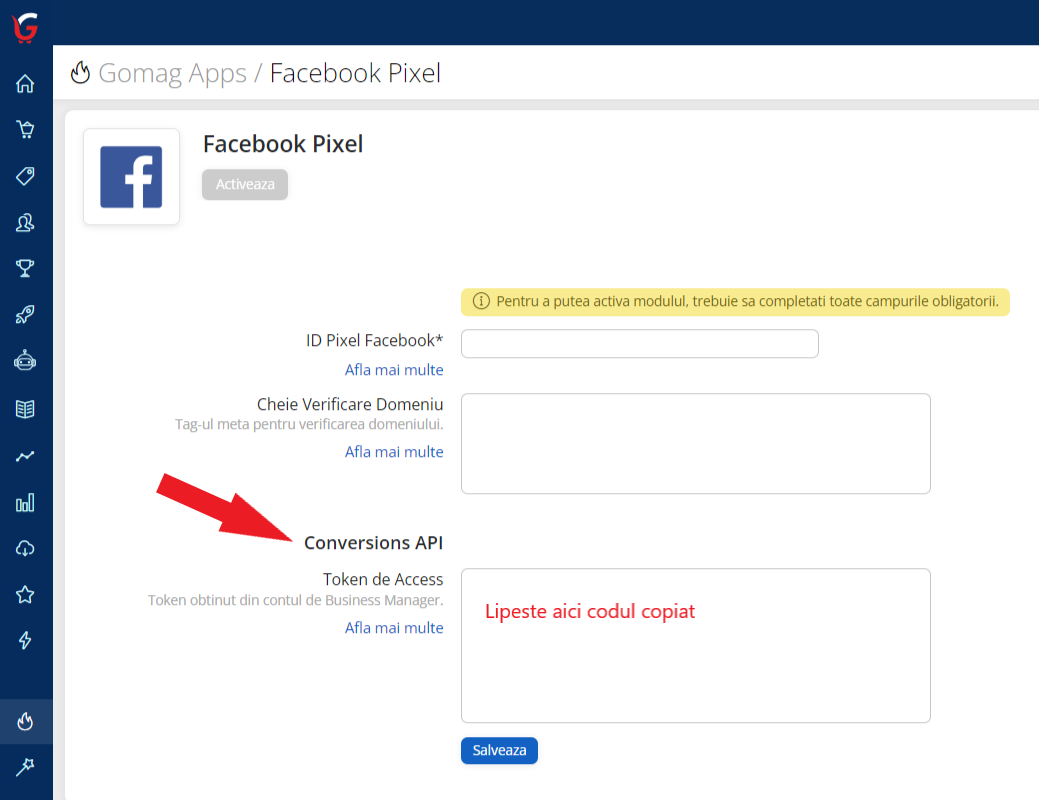
Task: Select the star favorites icon
Action: pyautogui.click(x=25, y=593)
